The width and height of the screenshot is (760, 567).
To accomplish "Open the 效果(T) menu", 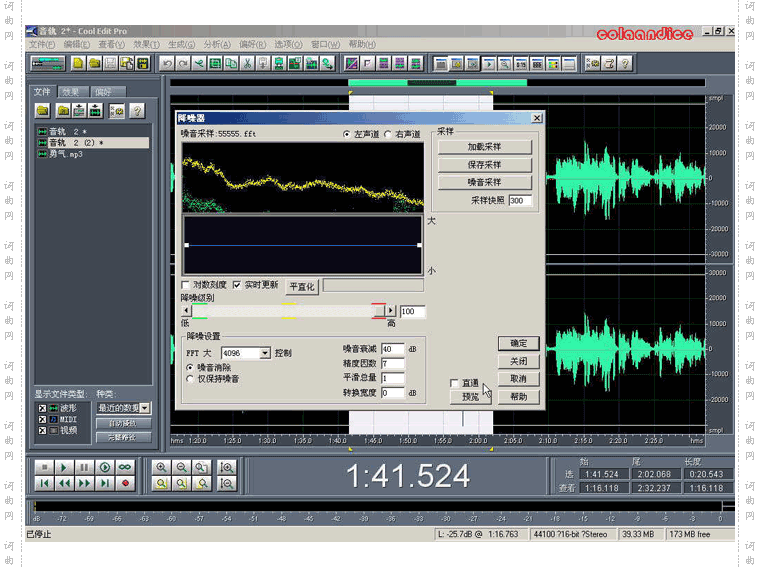I will [146, 45].
